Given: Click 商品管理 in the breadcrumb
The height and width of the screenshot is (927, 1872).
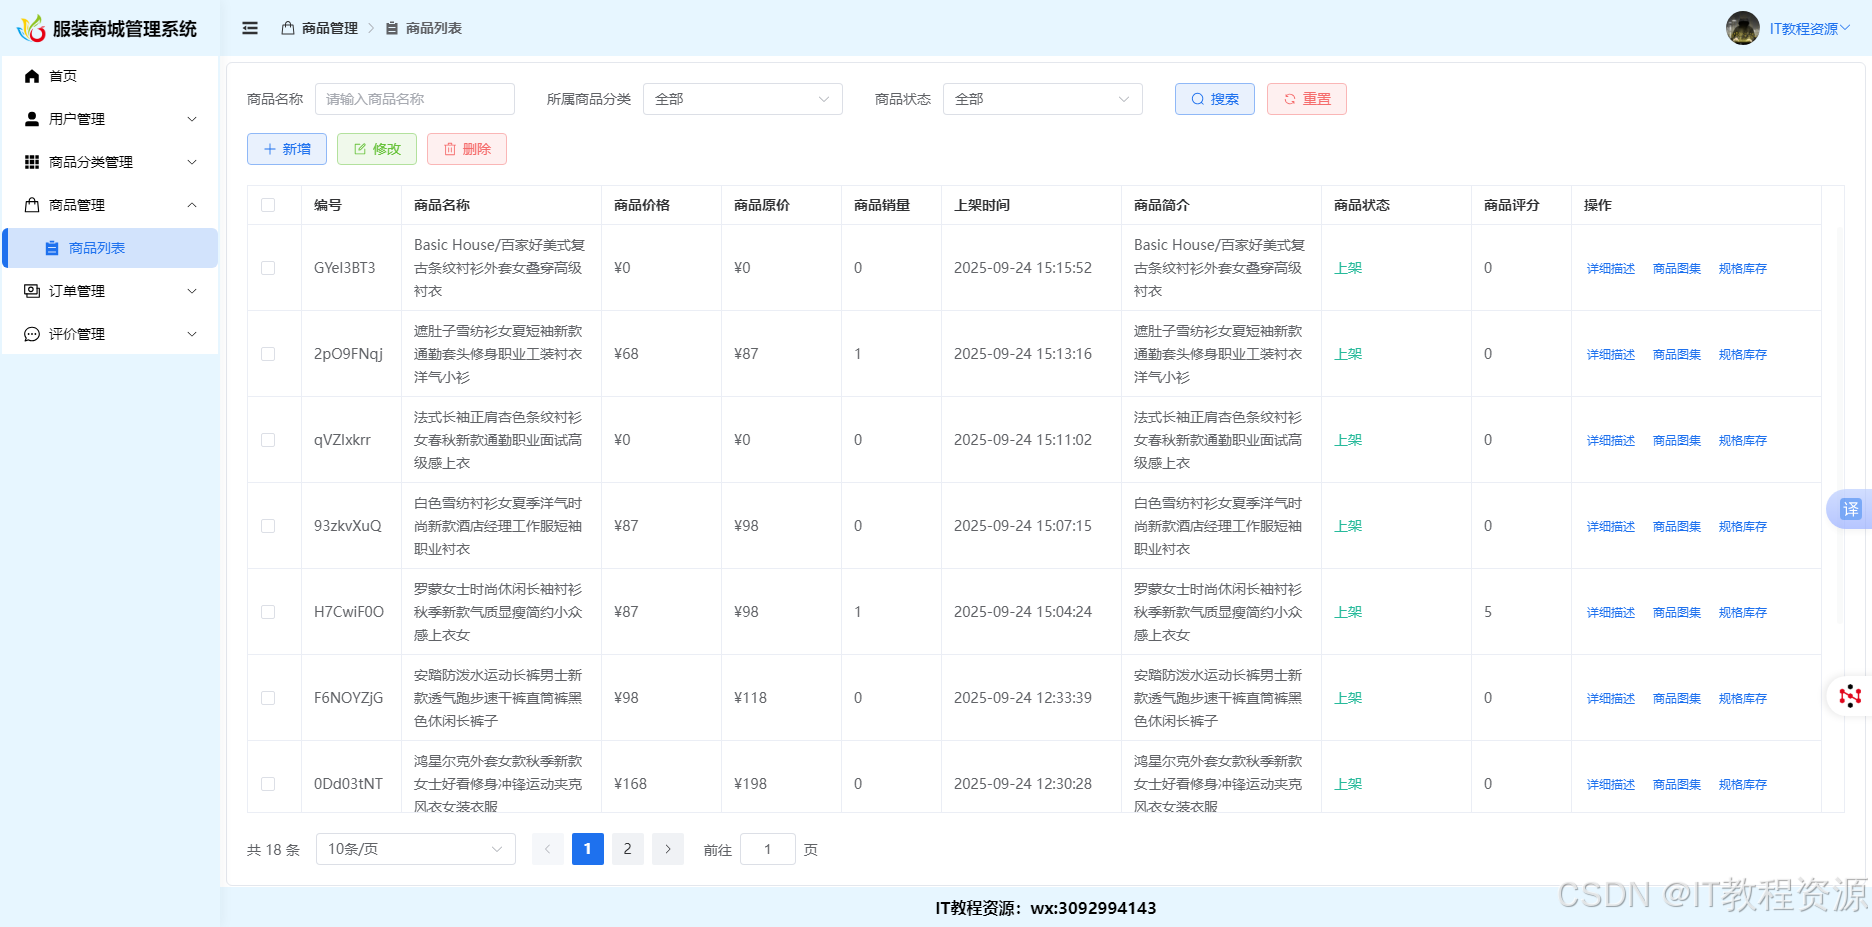Looking at the screenshot, I should 329,28.
